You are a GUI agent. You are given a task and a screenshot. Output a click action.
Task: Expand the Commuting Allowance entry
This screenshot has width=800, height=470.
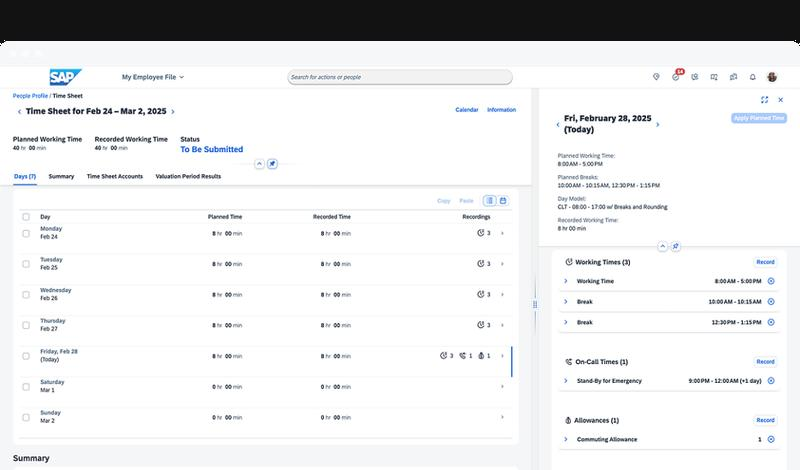(x=566, y=439)
